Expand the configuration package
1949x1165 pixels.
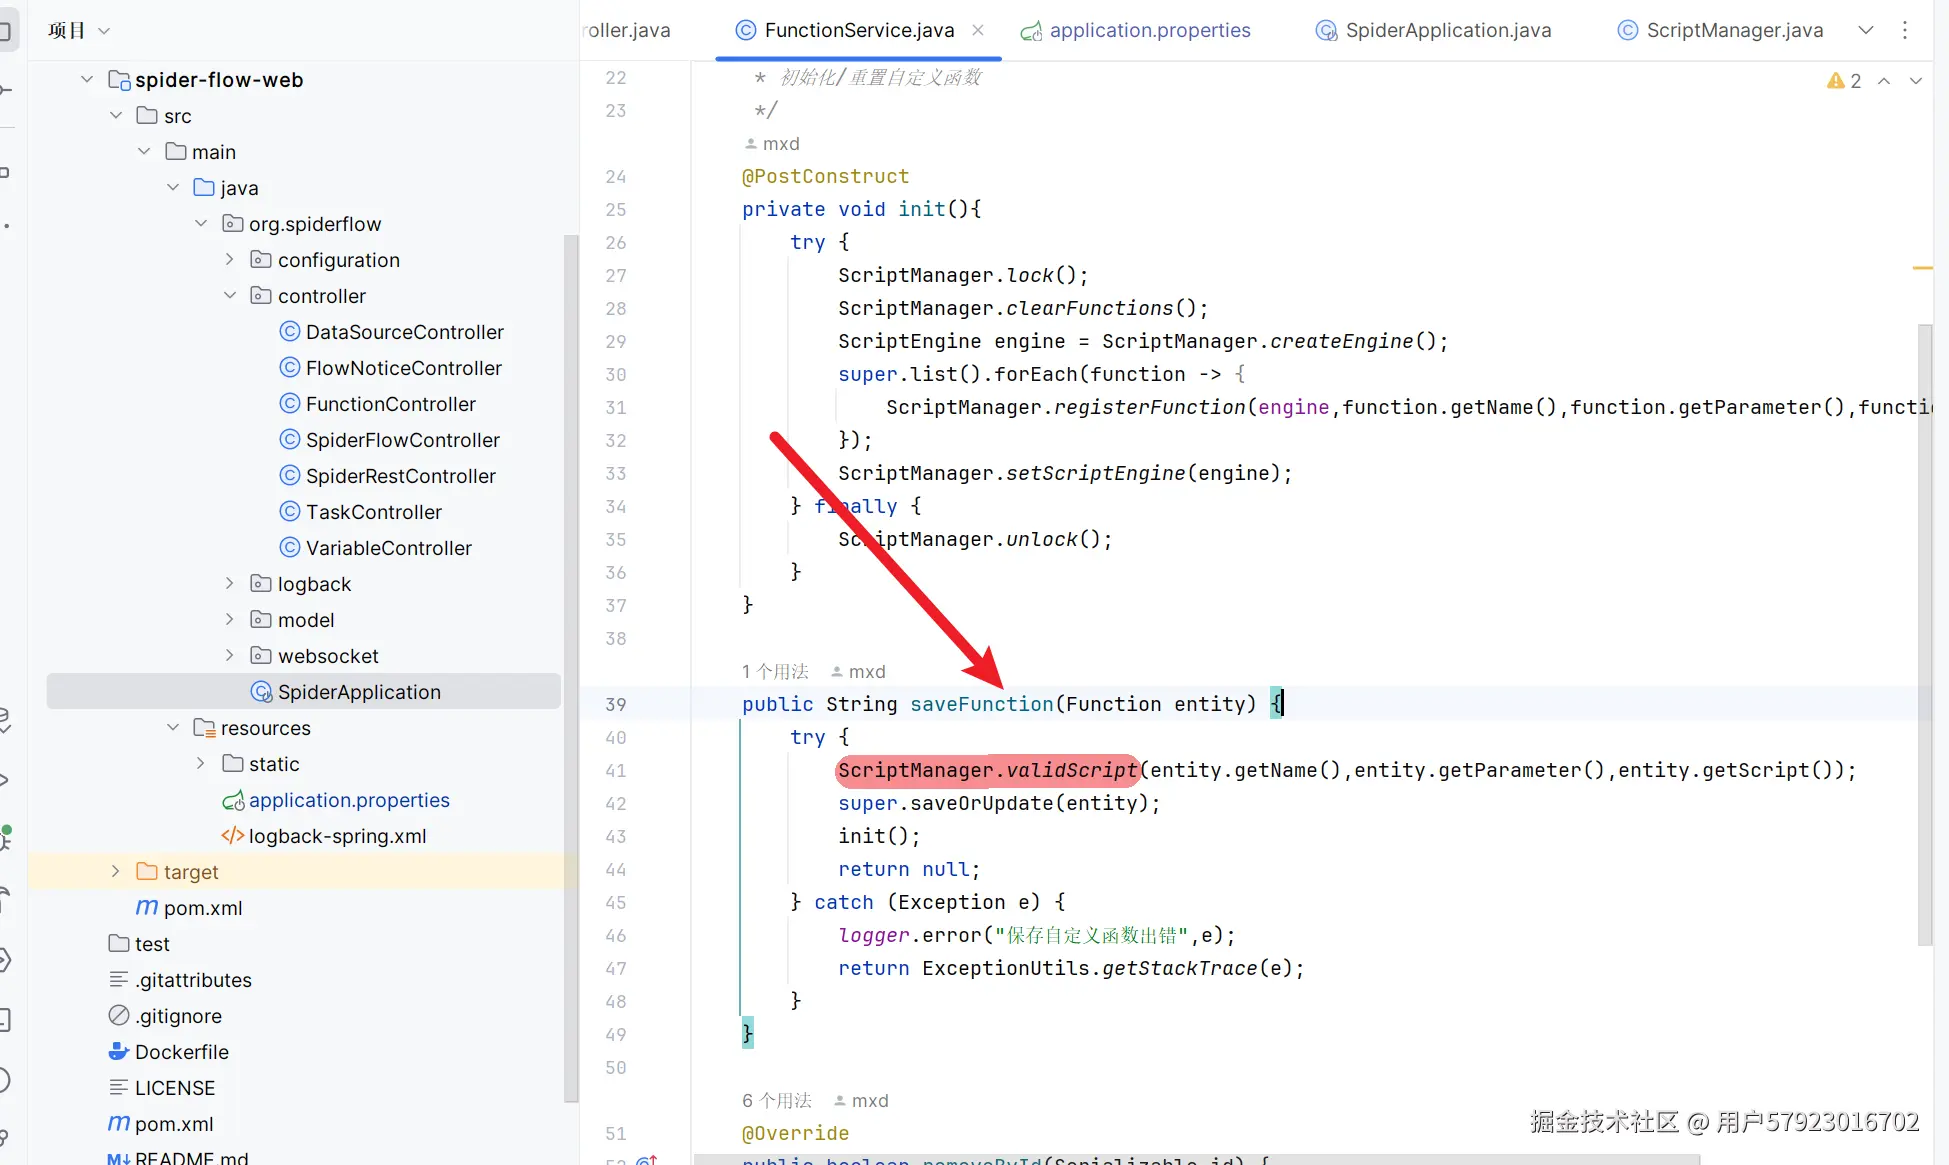229,259
